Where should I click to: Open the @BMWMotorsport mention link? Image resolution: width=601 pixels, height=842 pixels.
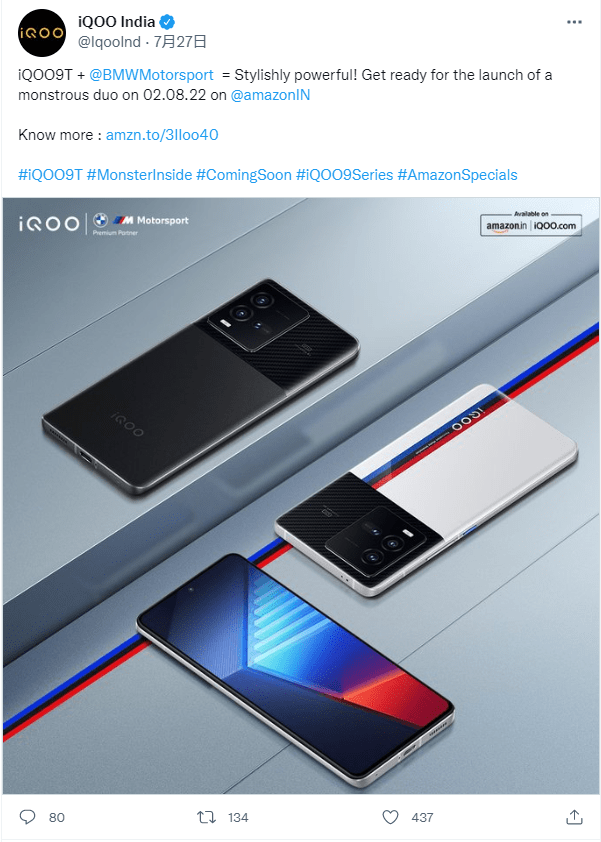pos(151,75)
